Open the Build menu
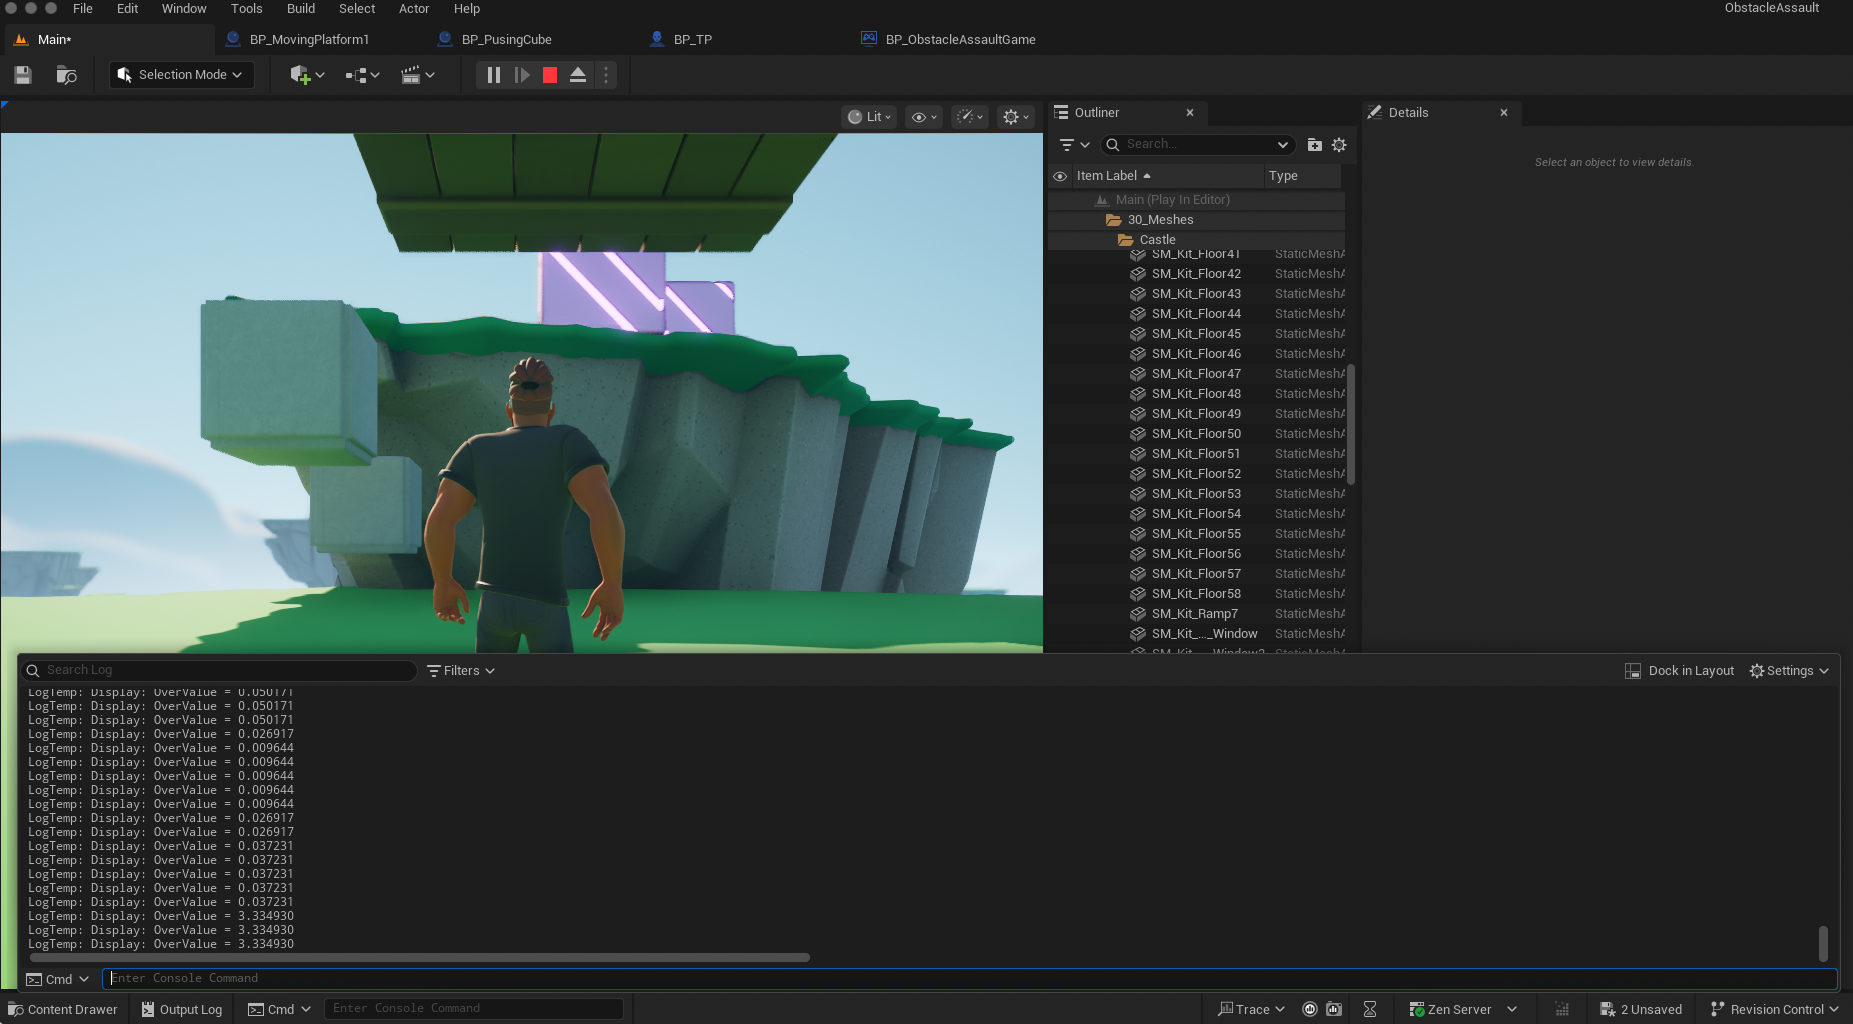Screen dimensions: 1853x1024 [301, 9]
